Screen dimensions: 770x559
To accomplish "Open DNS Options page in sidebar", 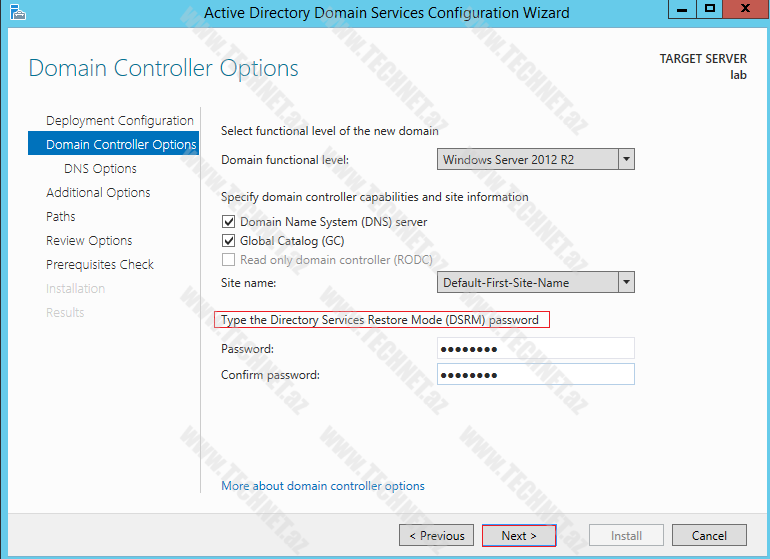I will [x=100, y=169].
